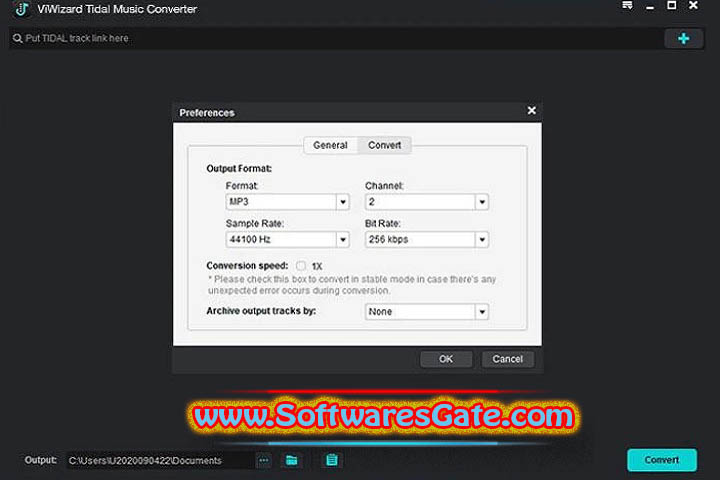This screenshot has width=720, height=480.
Task: Confirm preferences with OK button
Action: coord(446,359)
